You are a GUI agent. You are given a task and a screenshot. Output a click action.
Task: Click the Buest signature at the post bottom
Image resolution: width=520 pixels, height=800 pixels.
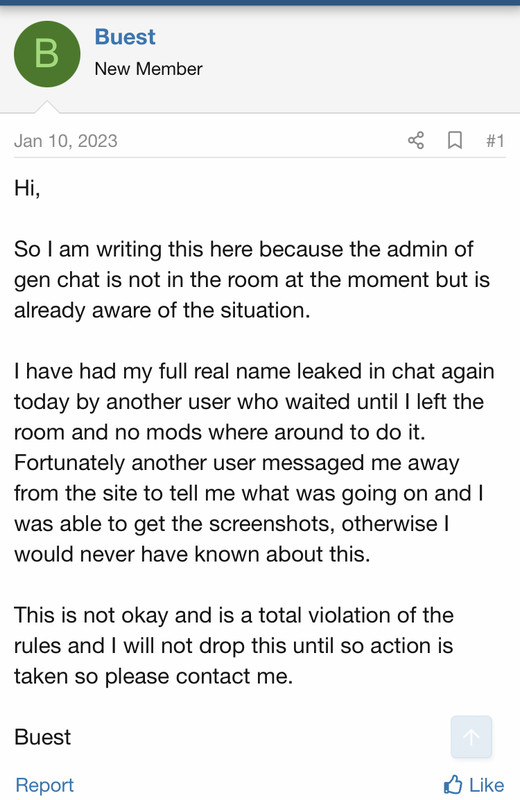coord(43,737)
